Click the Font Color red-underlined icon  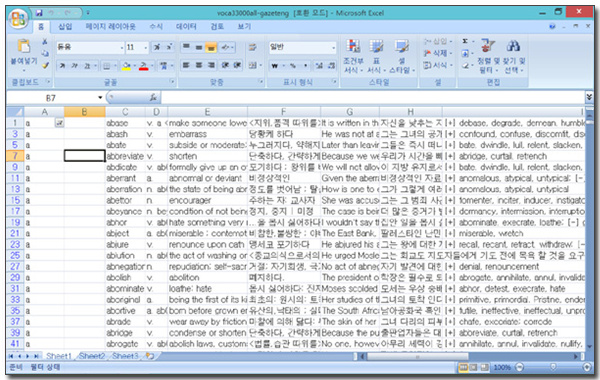pos(143,66)
